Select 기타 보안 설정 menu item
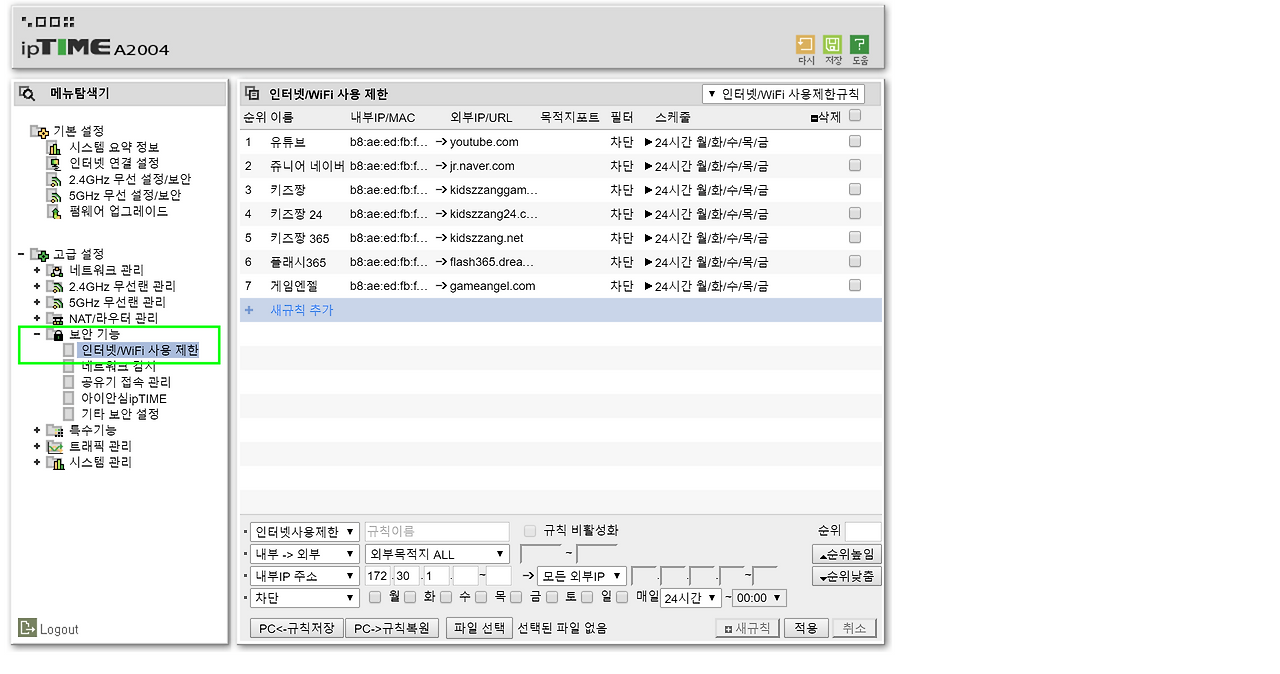The width and height of the screenshot is (1280, 674). point(120,414)
